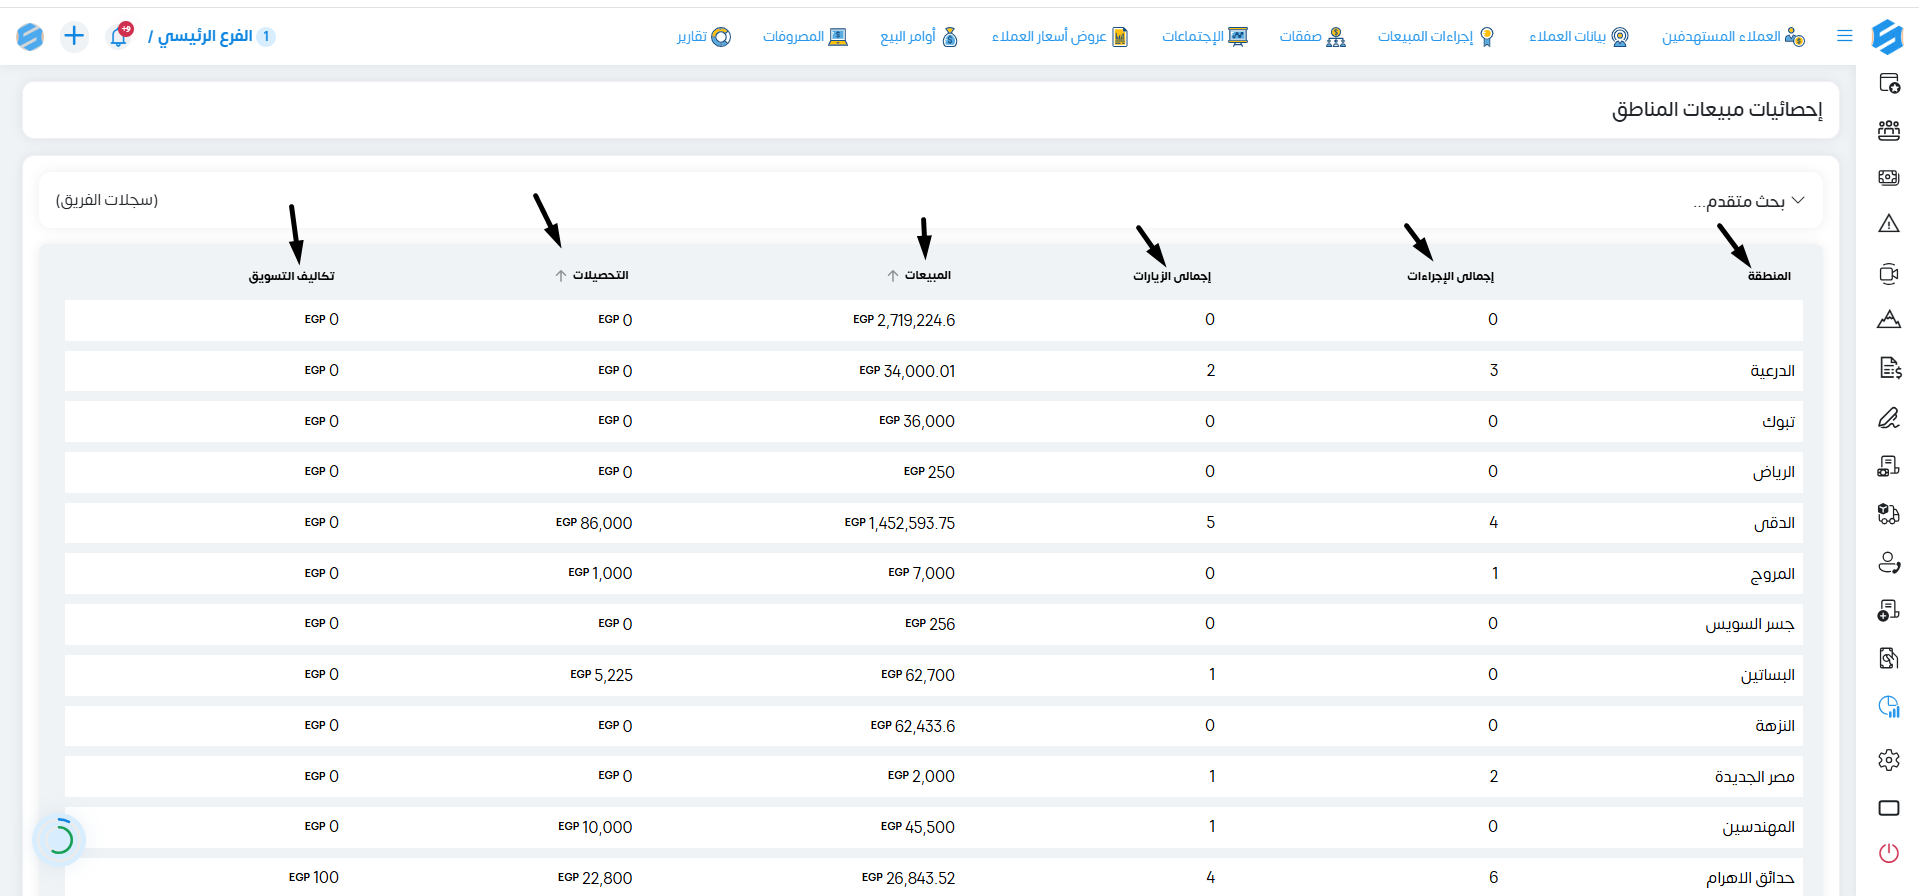
Task: Open the video camera sidebar icon
Action: tap(1889, 273)
